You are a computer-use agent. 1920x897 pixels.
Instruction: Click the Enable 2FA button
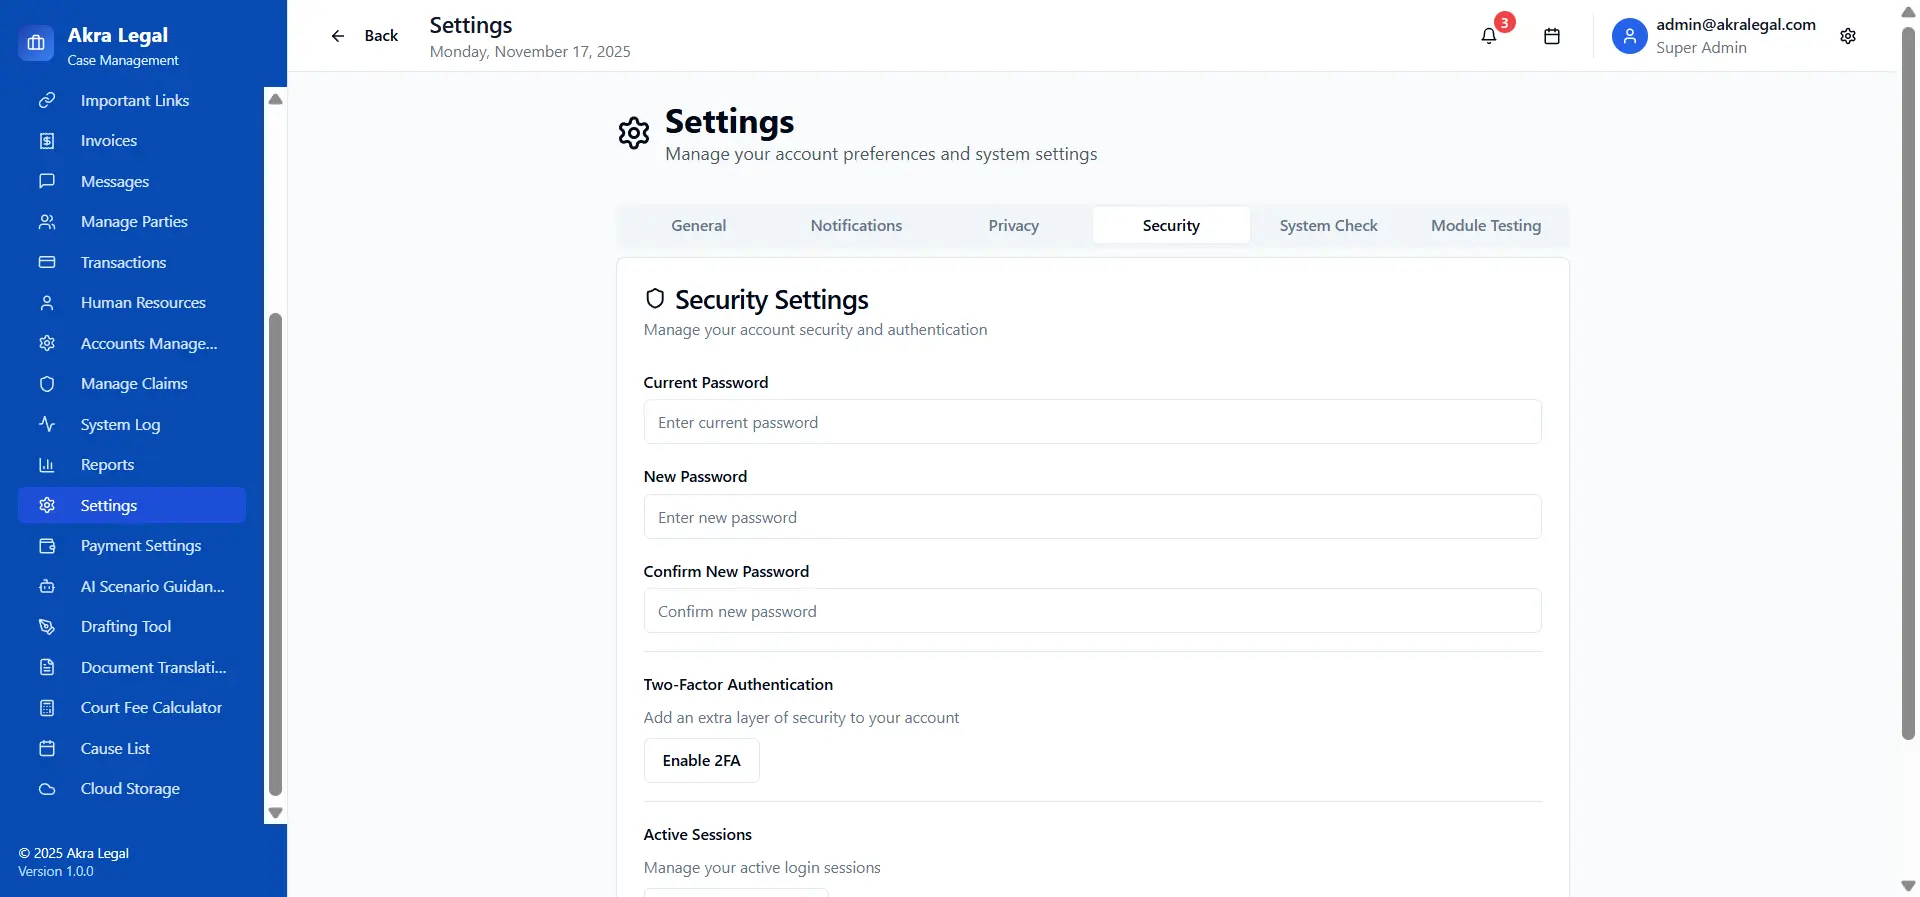(701, 761)
